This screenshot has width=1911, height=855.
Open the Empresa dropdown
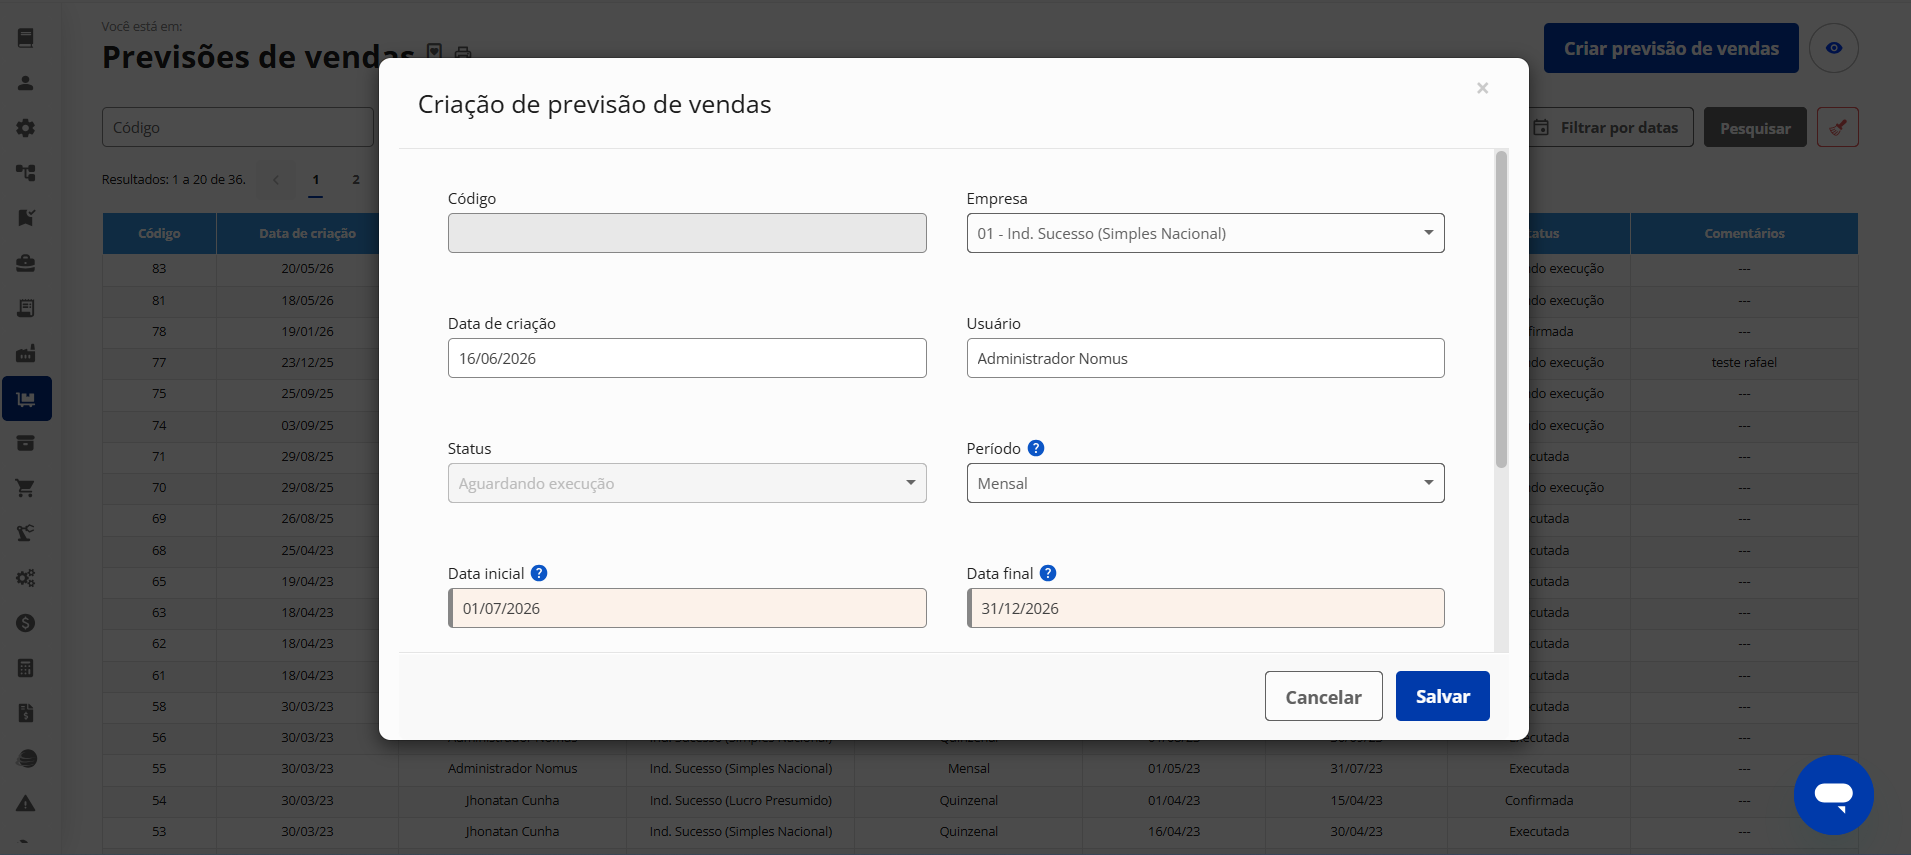click(1205, 233)
